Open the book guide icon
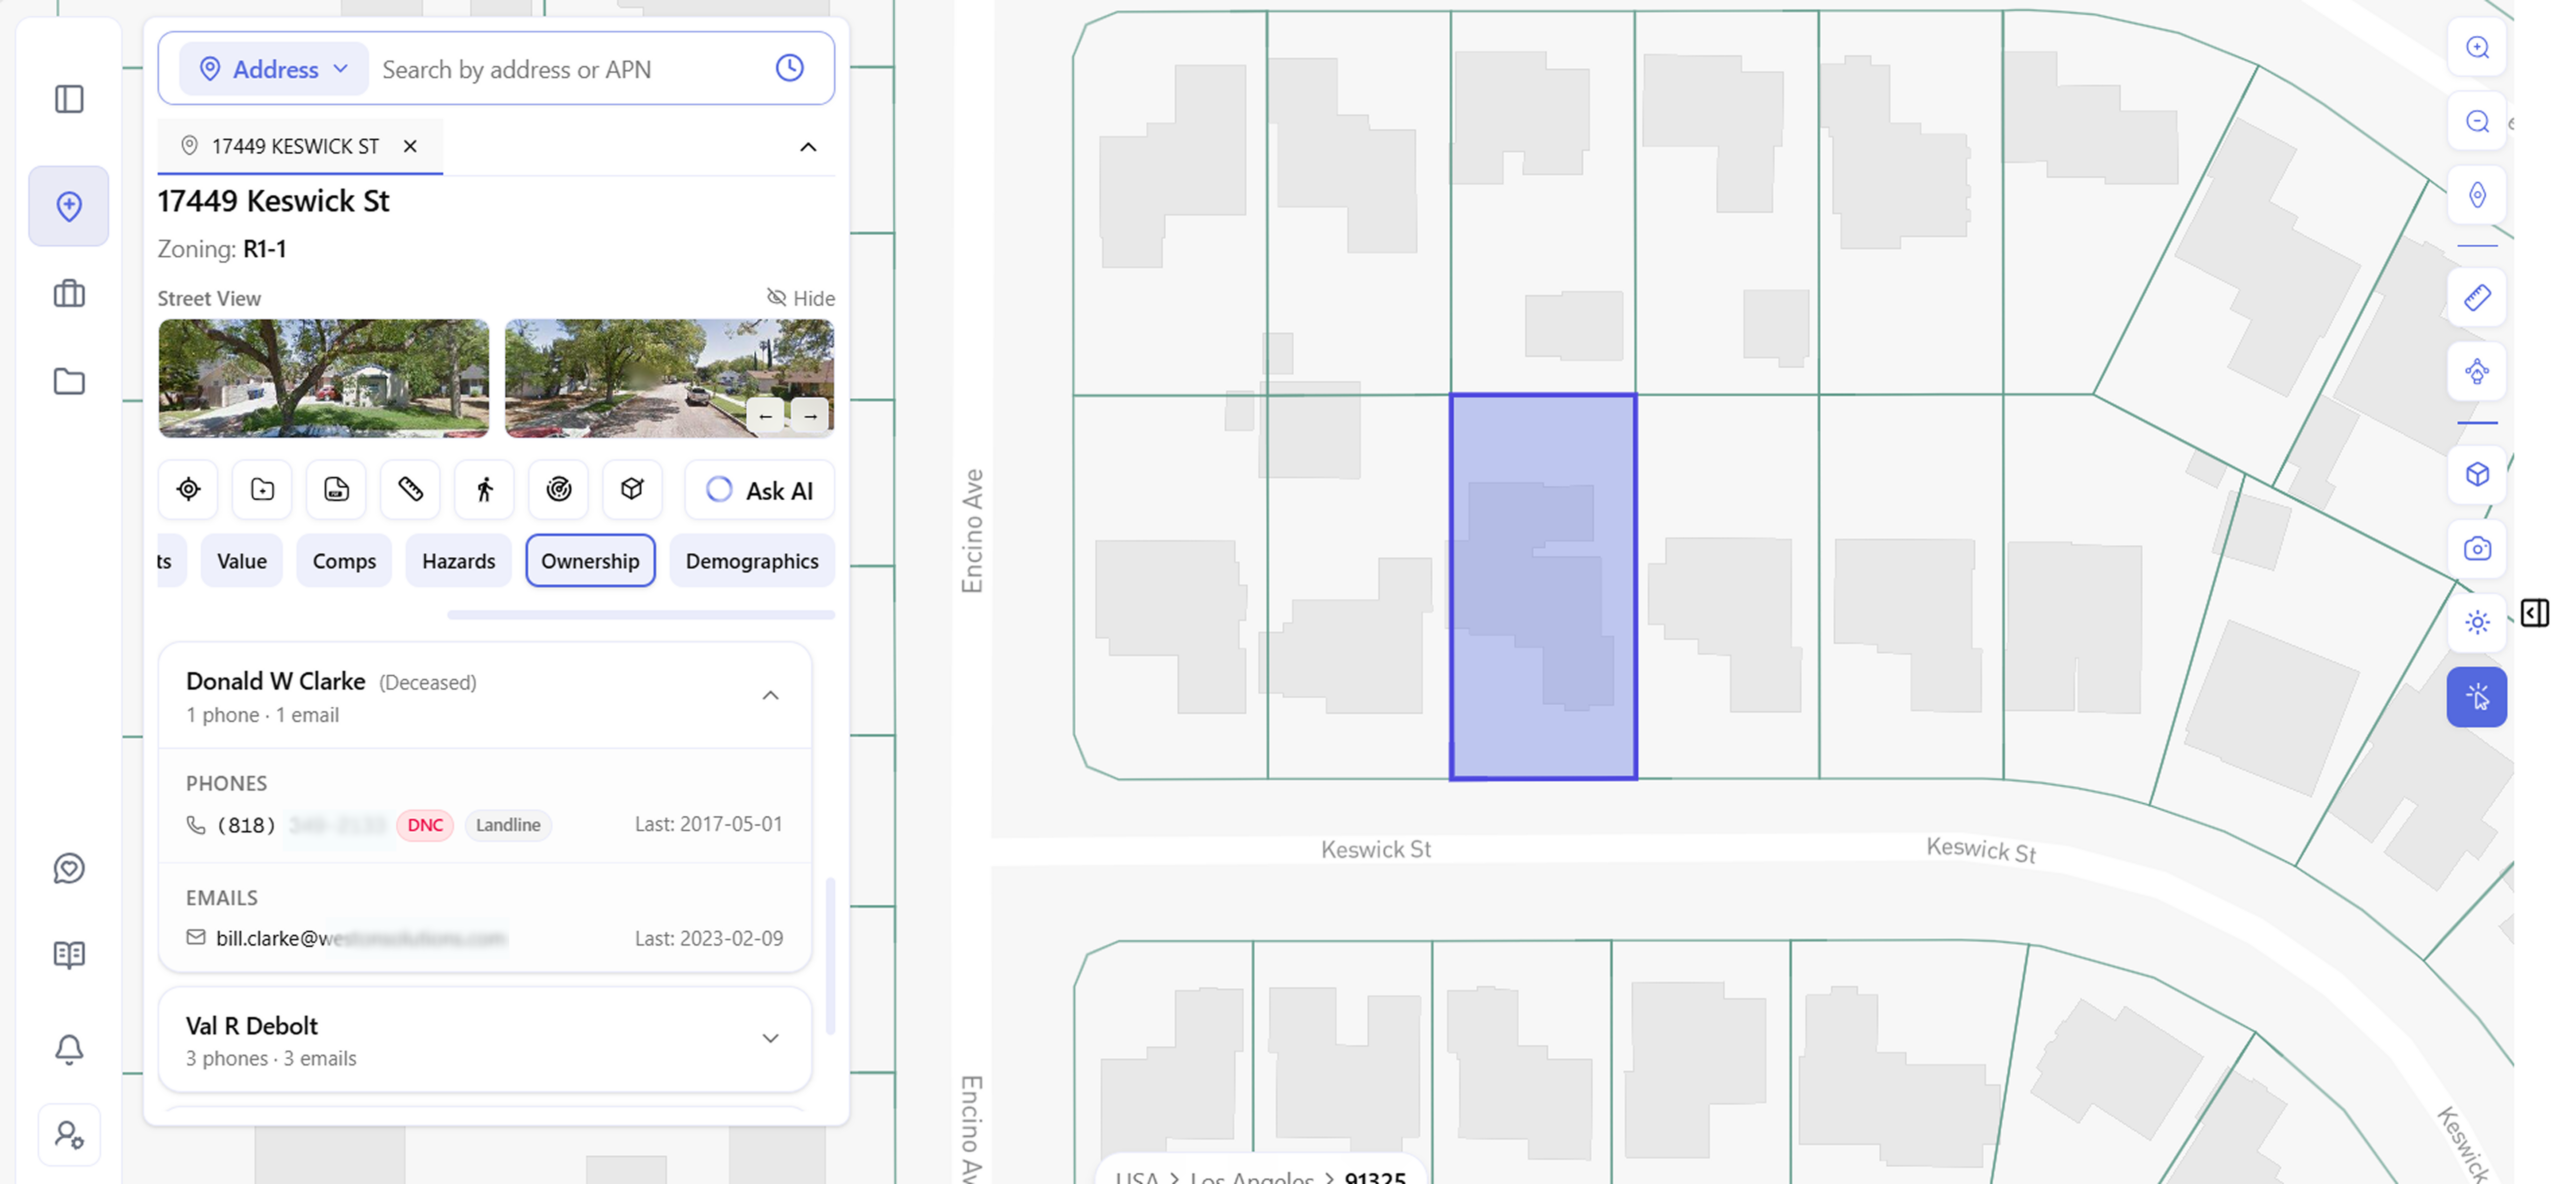 (x=69, y=955)
